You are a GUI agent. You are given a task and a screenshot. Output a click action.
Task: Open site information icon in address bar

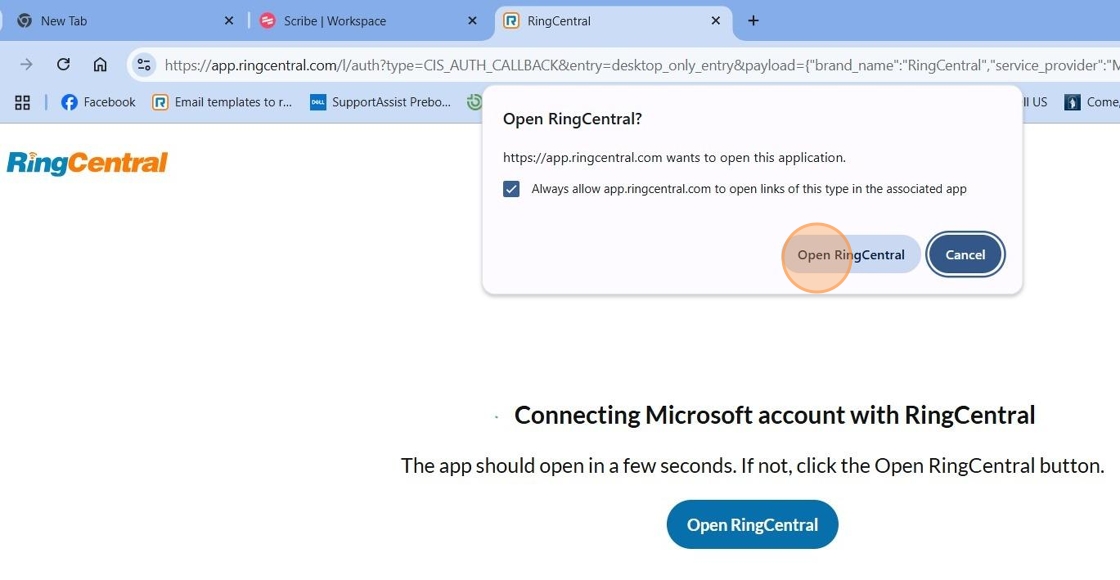click(x=144, y=65)
